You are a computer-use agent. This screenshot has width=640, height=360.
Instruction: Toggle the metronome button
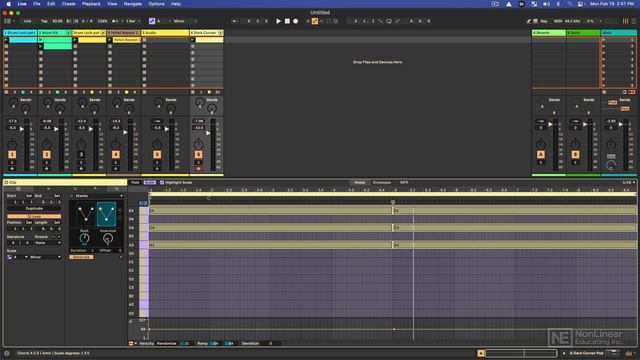click(115, 21)
